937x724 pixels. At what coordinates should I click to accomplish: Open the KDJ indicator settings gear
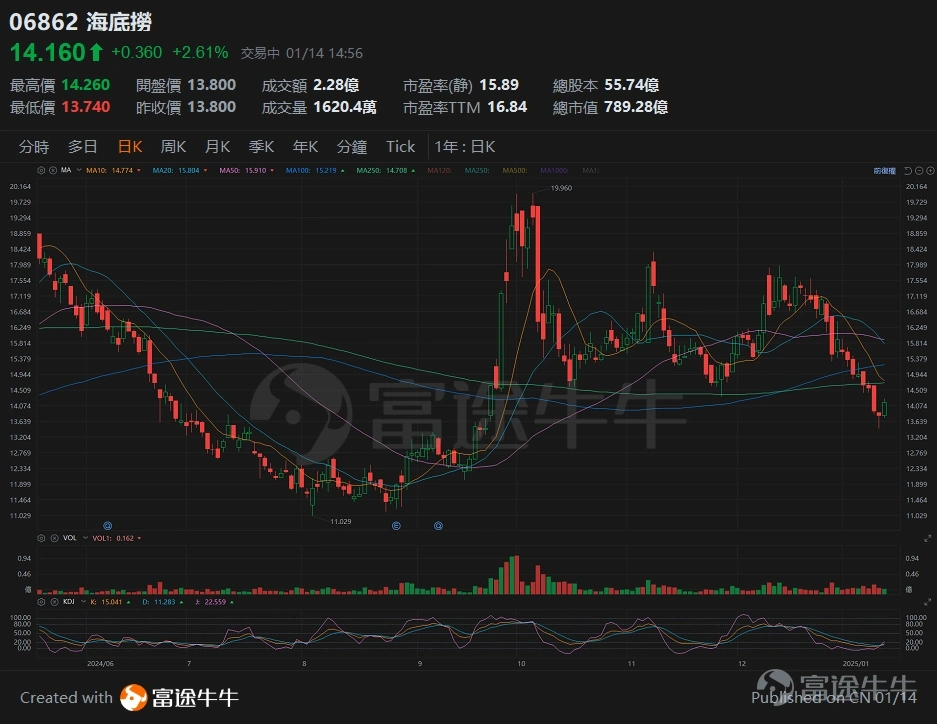(x=41, y=602)
